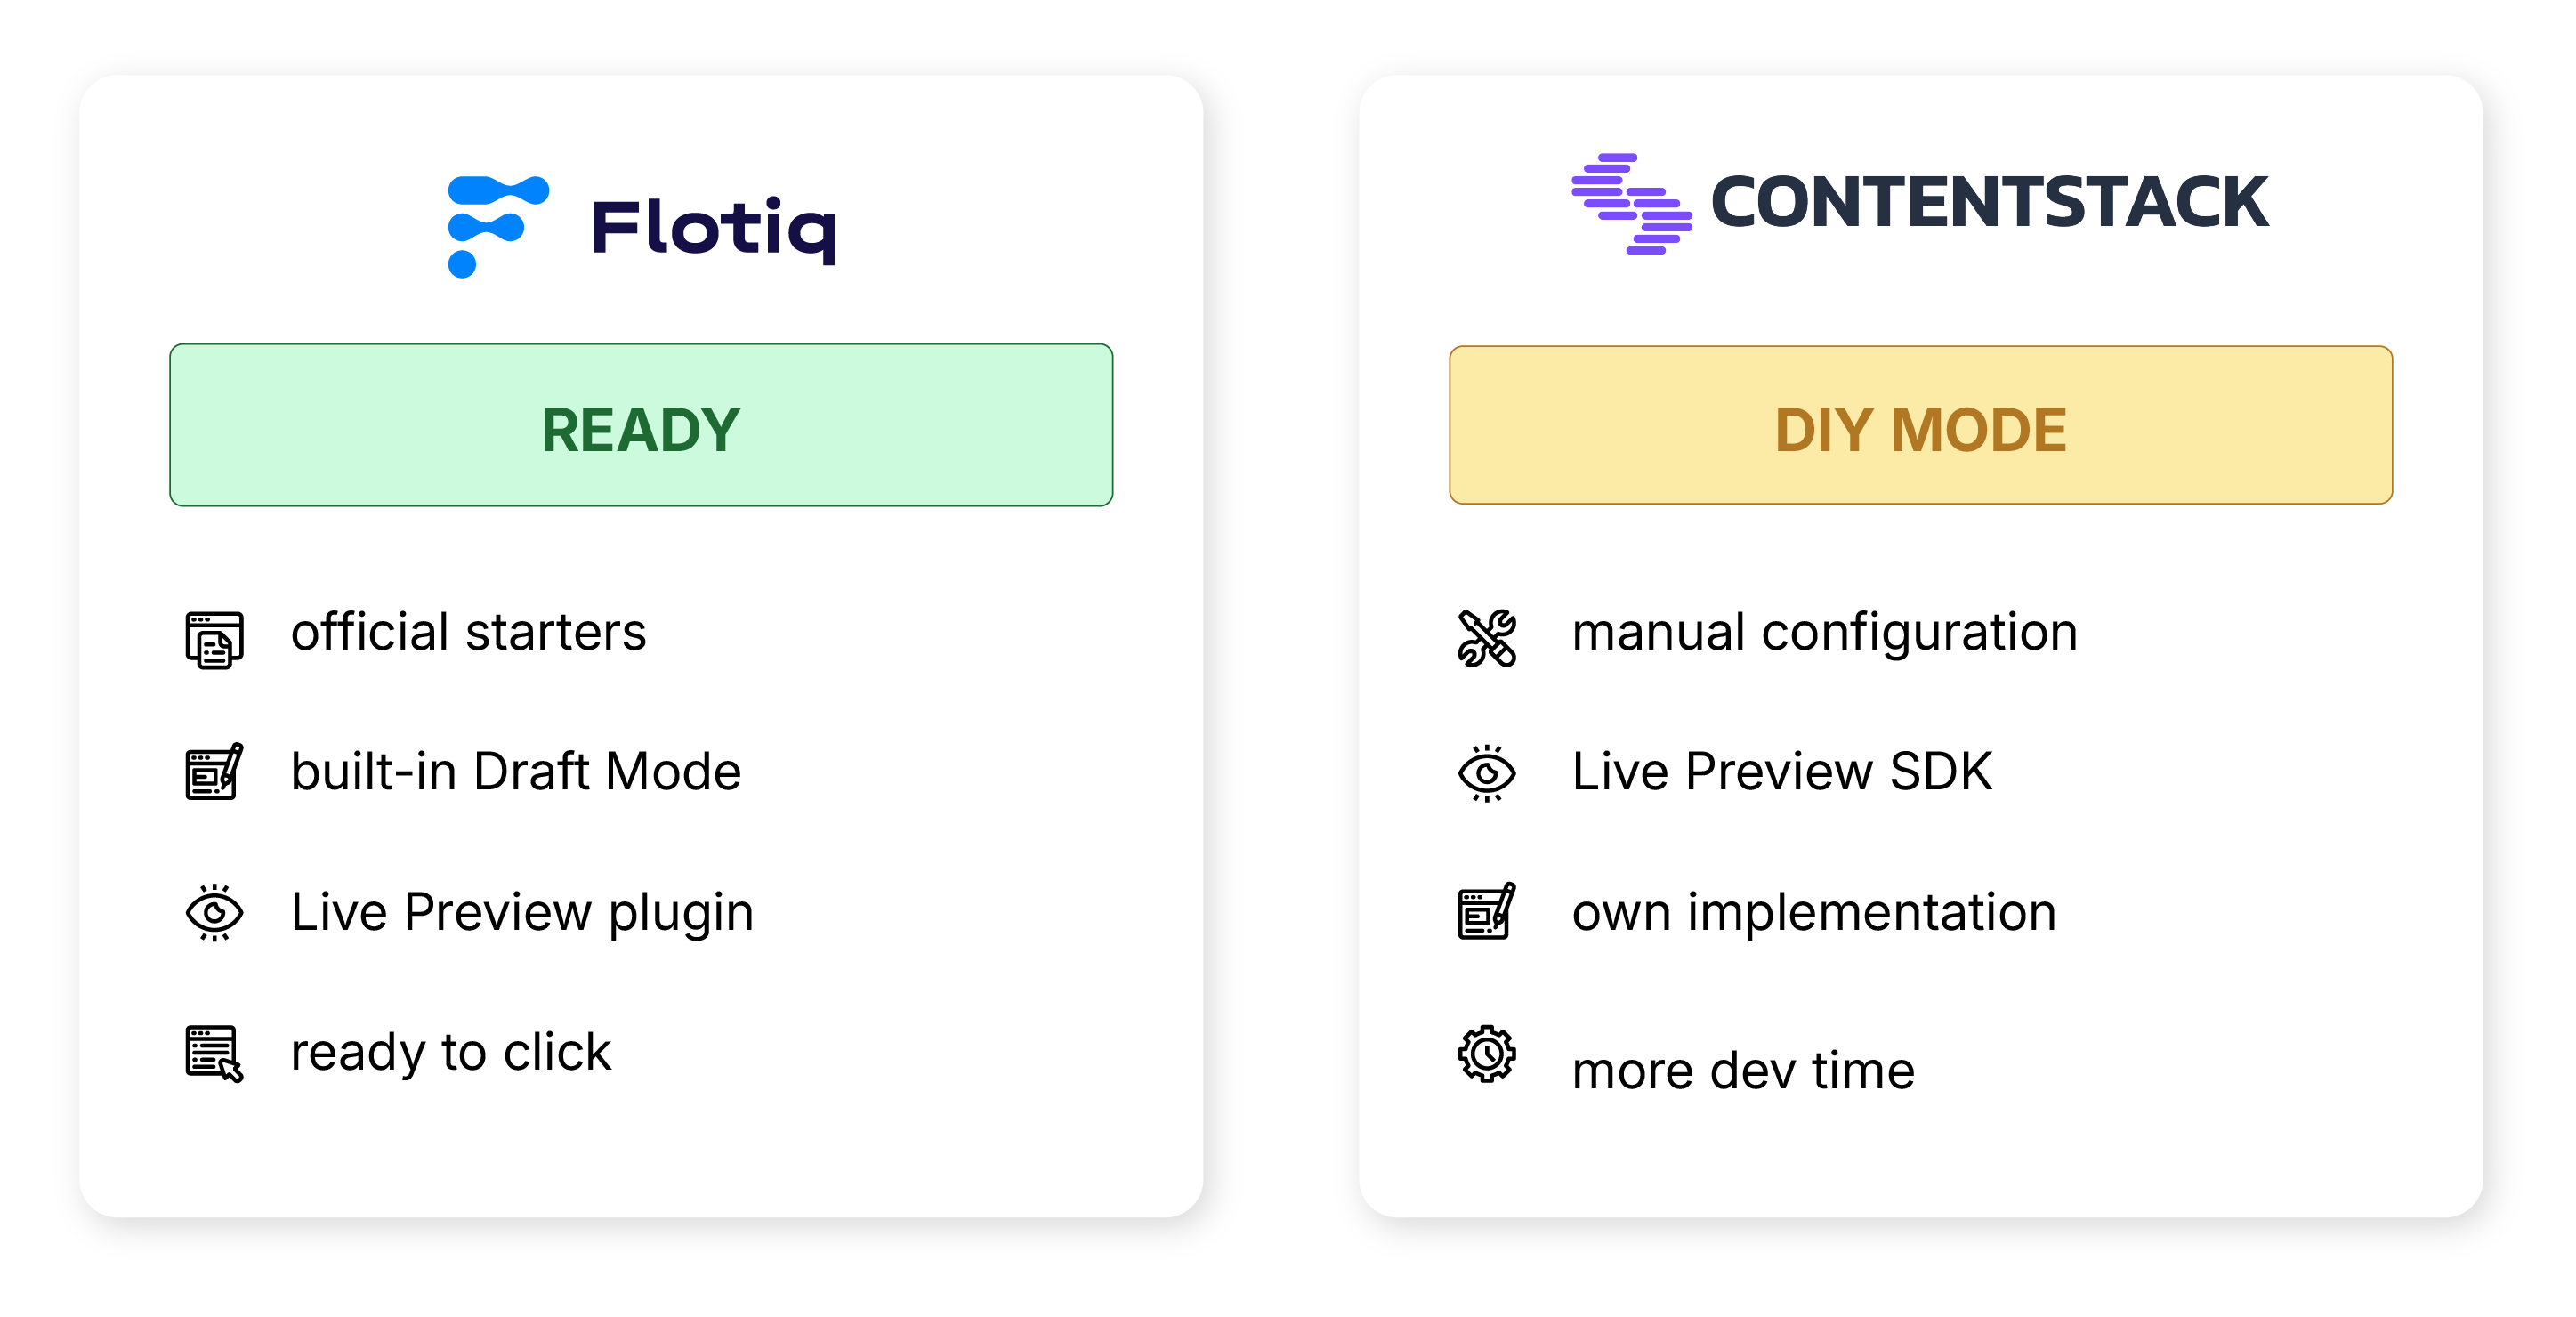Click the manual configuration wrench-and-screwdriver icon
This screenshot has width=2576, height=1317.
(x=1487, y=638)
